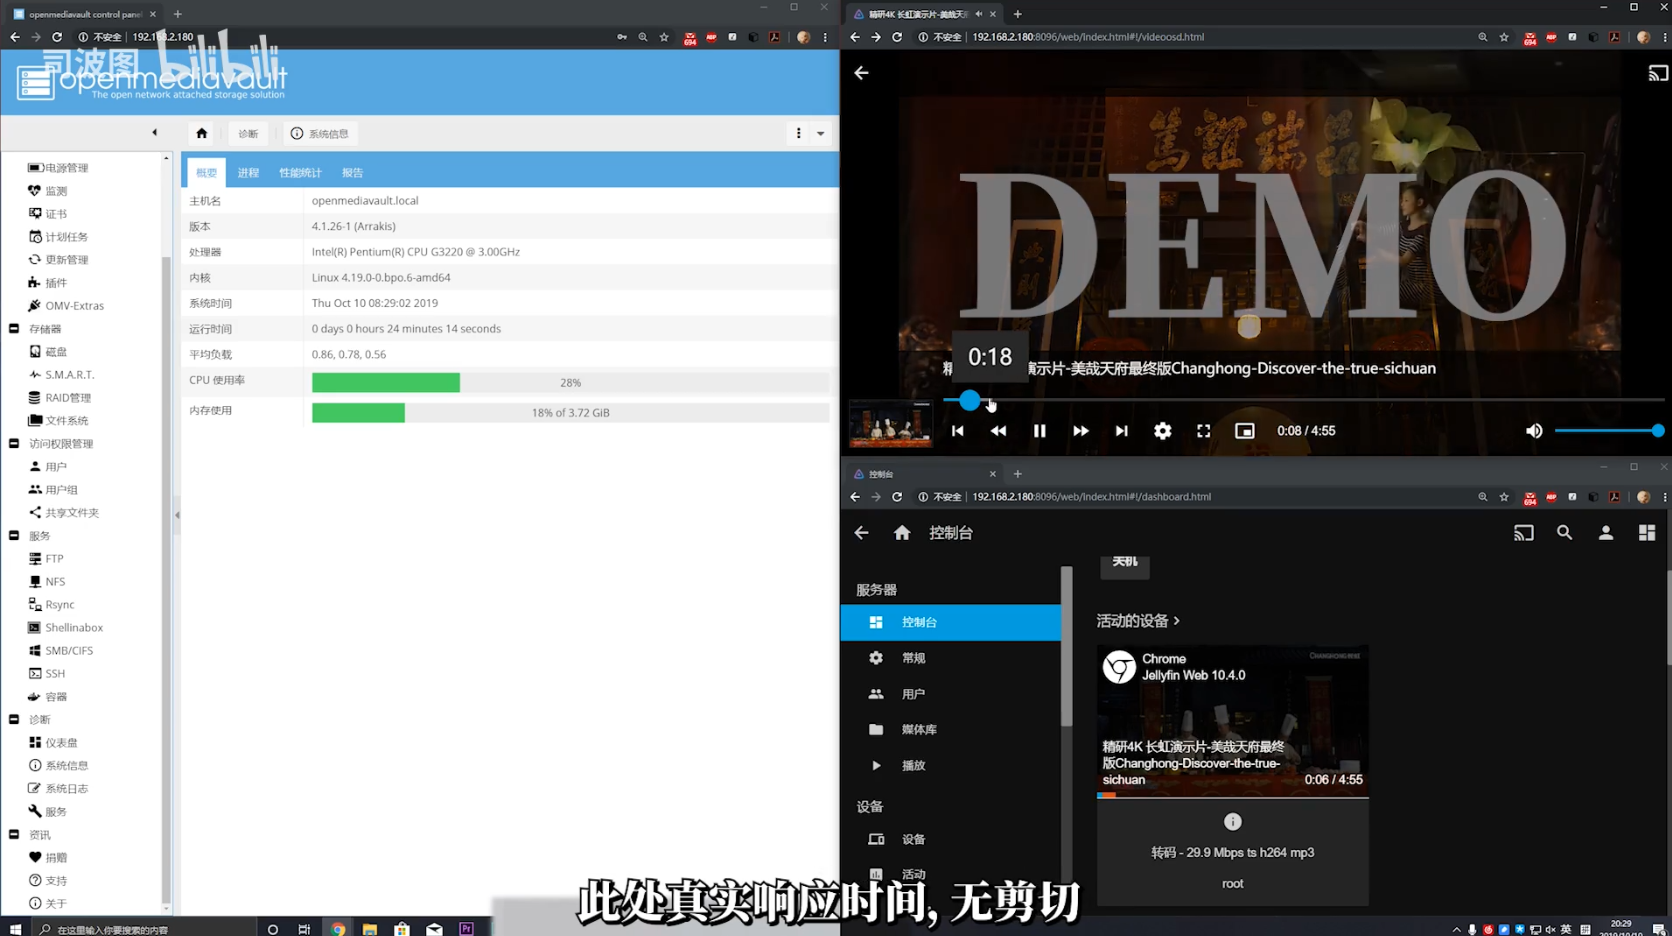This screenshot has width=1672, height=936.
Task: Open S.M.A.R.T. in the sidebar
Action: click(x=62, y=375)
